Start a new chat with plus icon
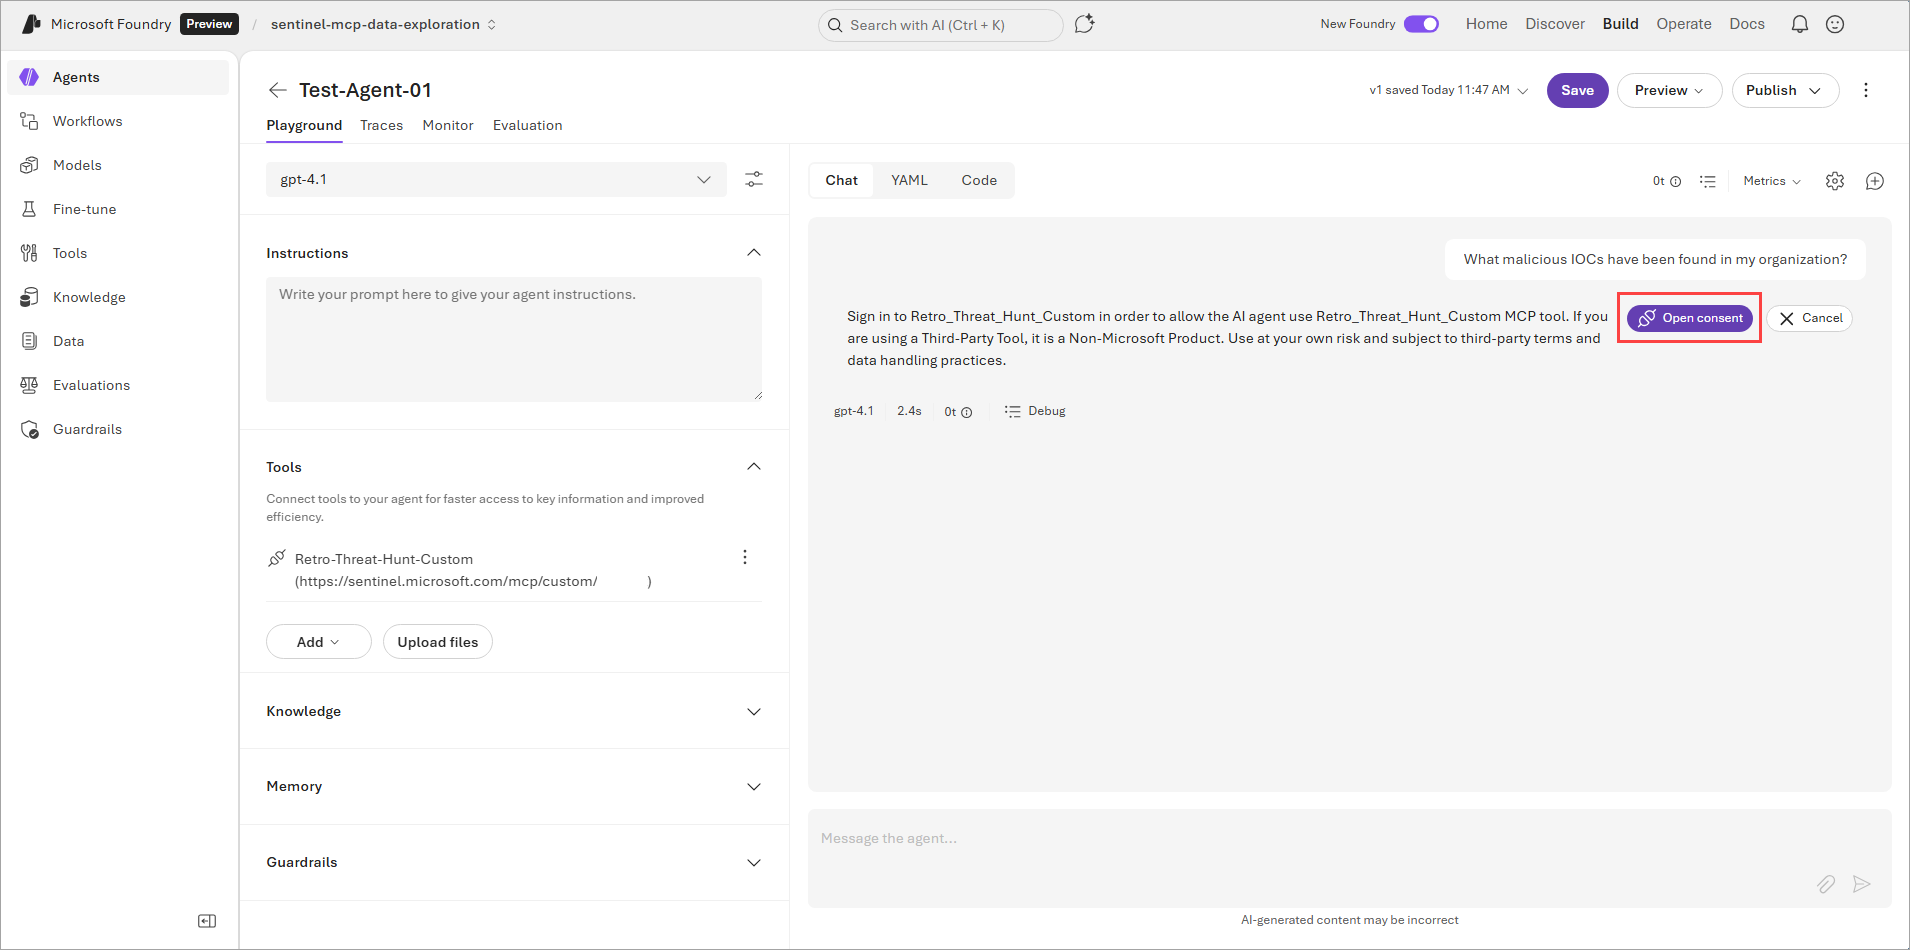This screenshot has width=1910, height=950. 1875,181
